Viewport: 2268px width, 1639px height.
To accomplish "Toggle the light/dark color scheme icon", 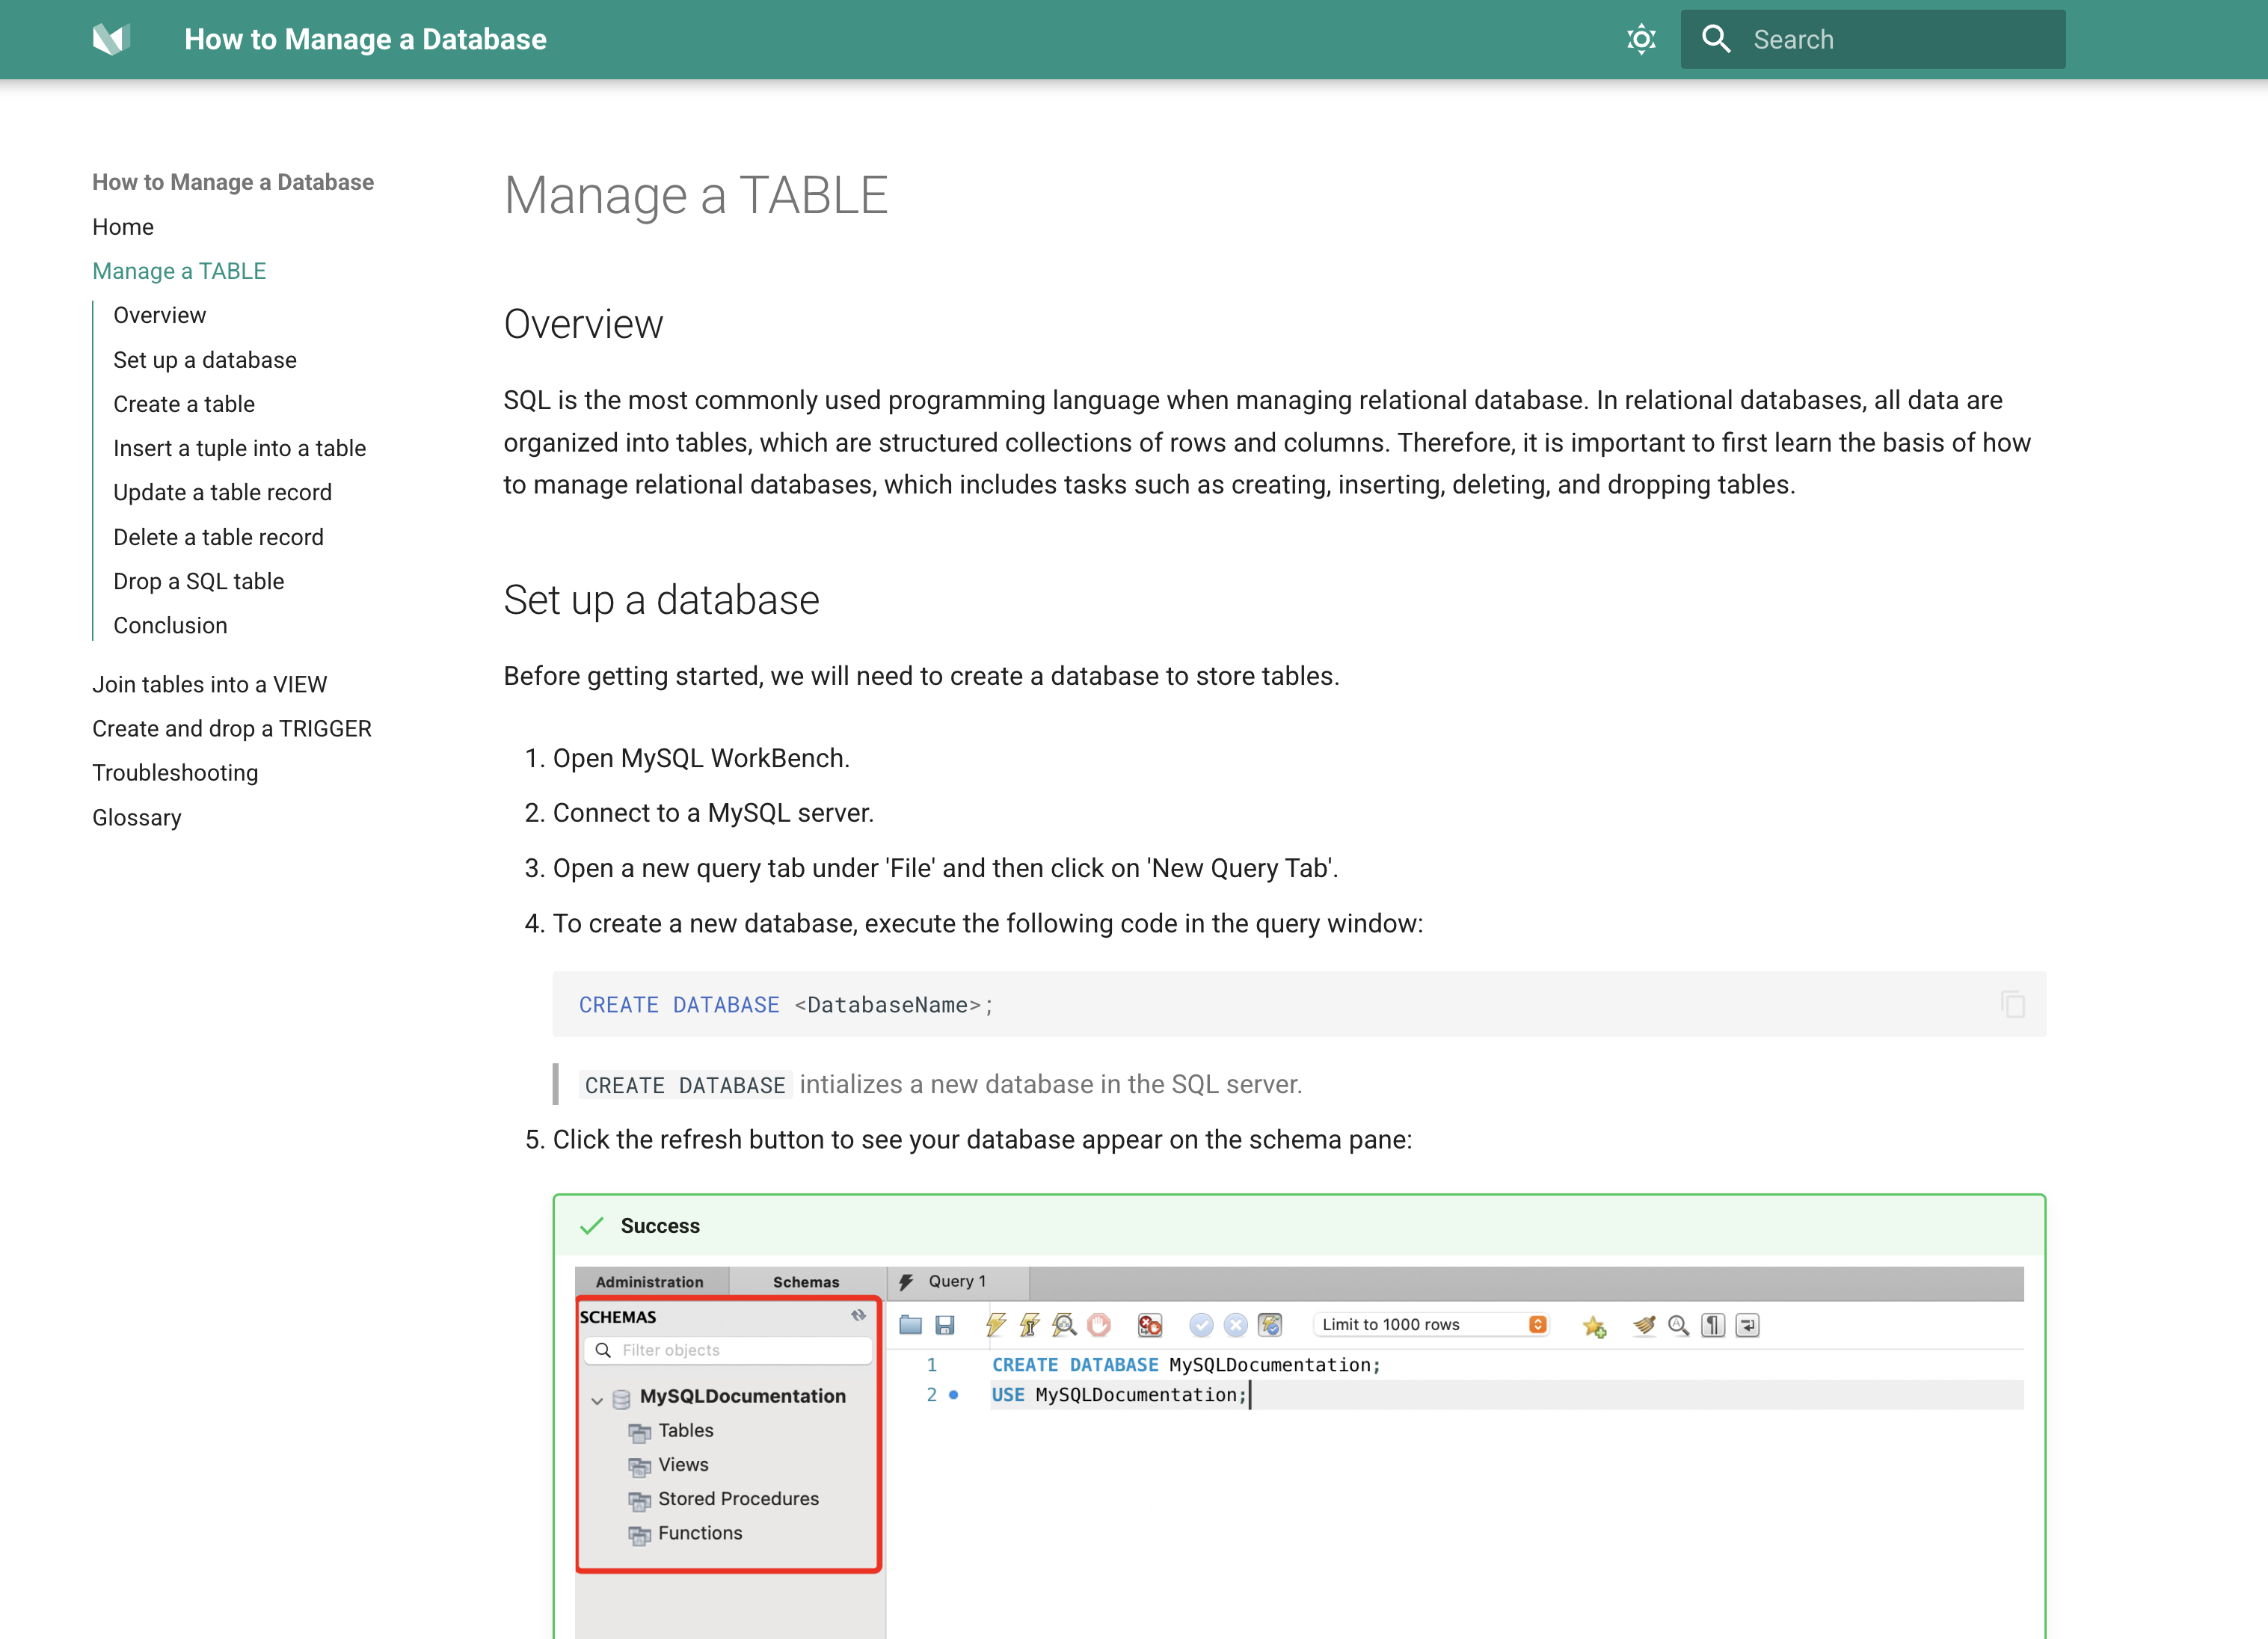I will pyautogui.click(x=1641, y=39).
